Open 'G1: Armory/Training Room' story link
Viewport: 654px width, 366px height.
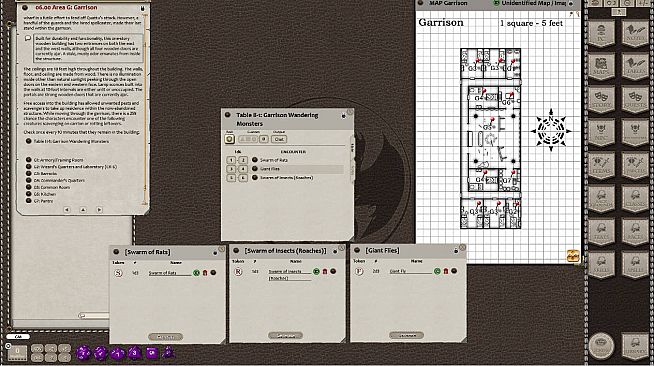(x=29, y=160)
